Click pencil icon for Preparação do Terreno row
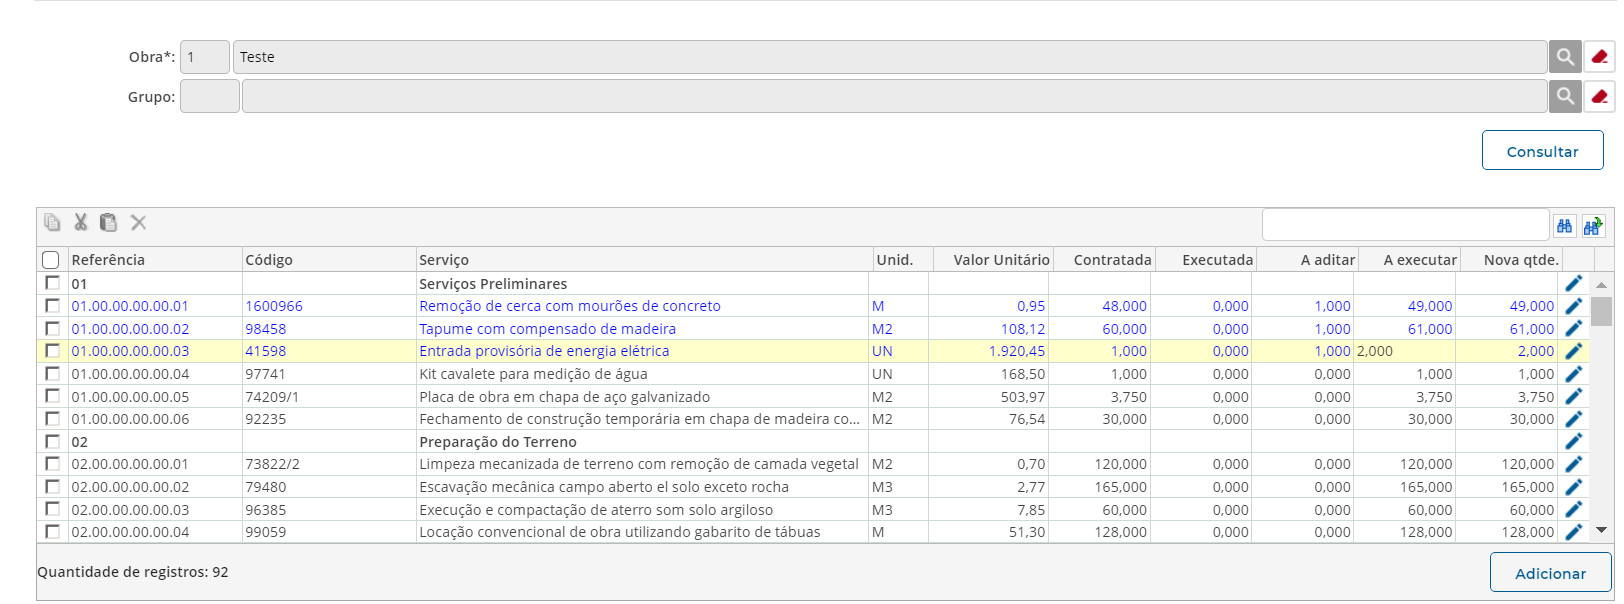 1574,441
